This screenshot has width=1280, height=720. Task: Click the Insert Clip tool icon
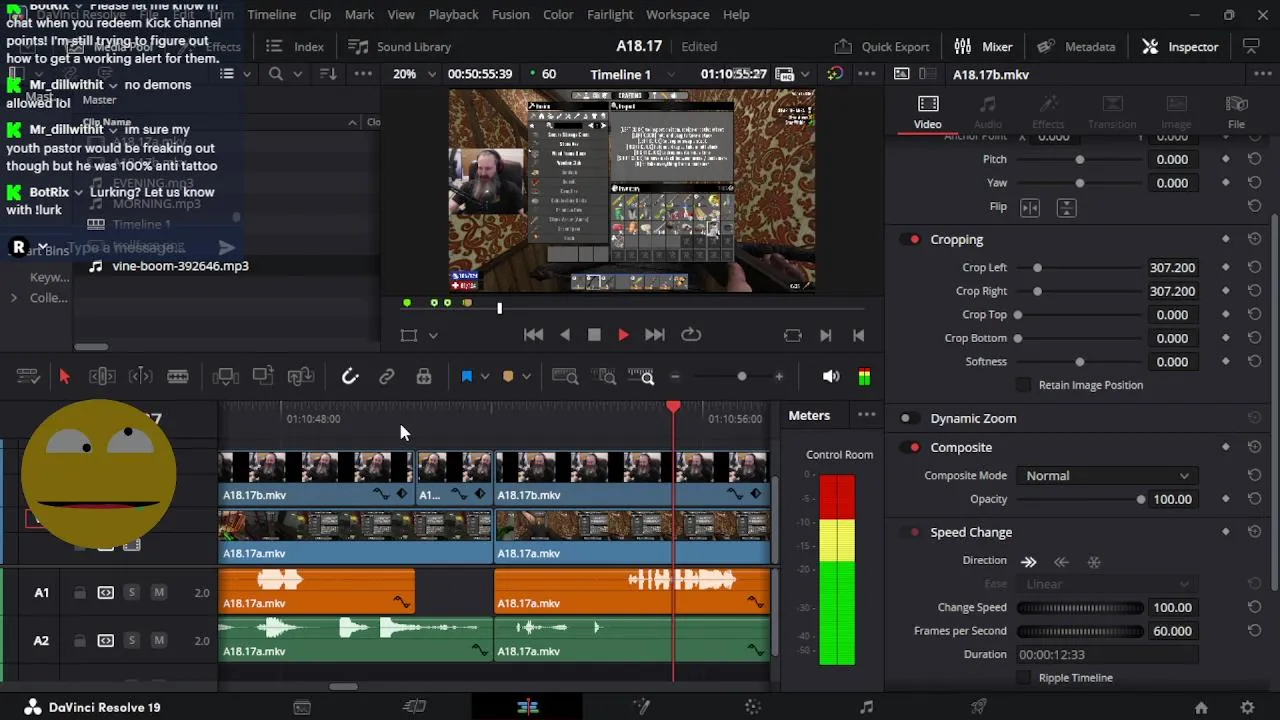coord(225,377)
